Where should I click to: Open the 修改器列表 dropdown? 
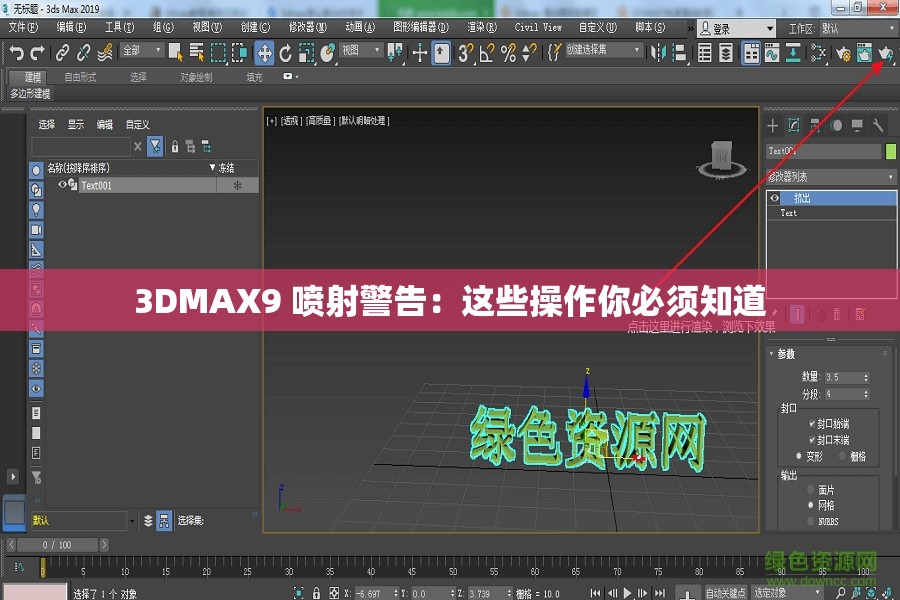tap(831, 177)
